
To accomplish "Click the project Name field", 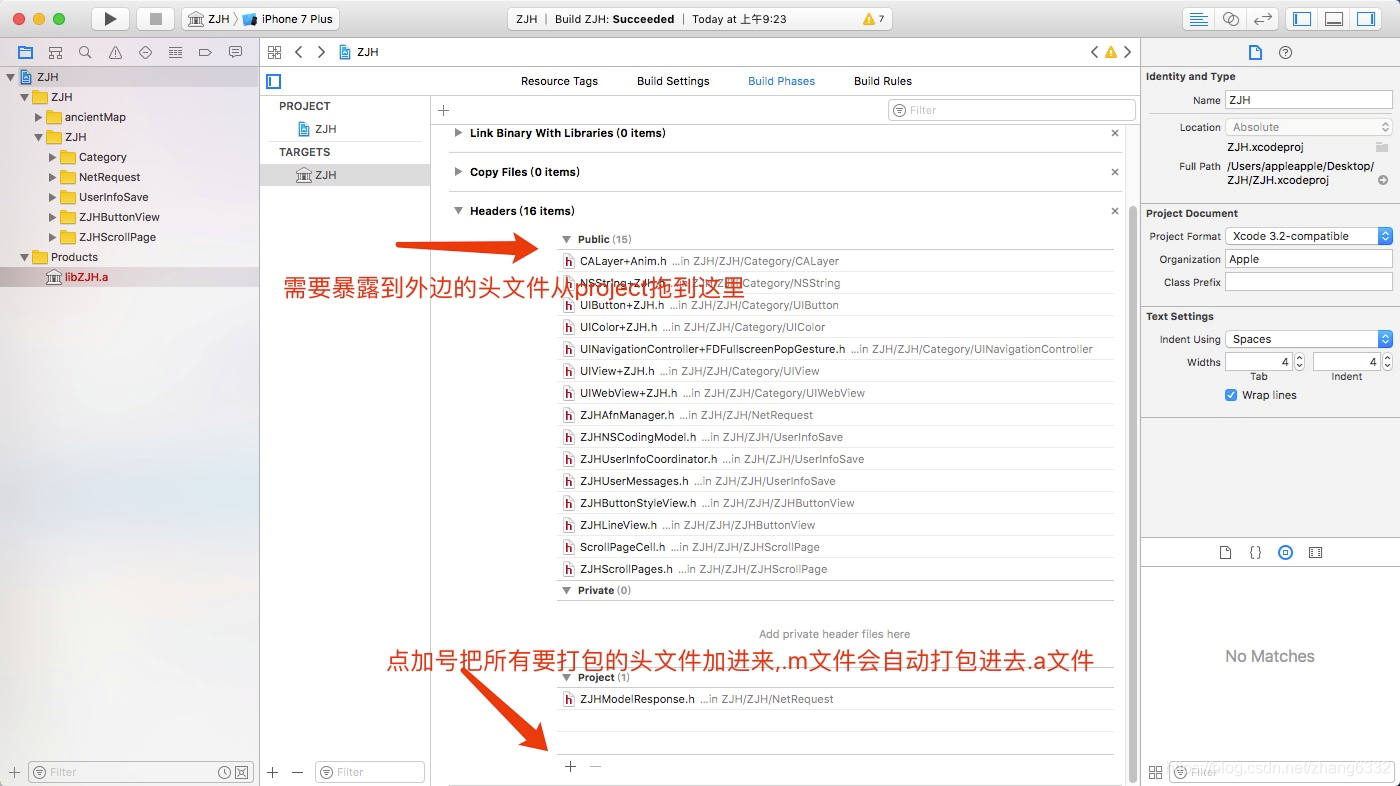I will tap(1309, 100).
